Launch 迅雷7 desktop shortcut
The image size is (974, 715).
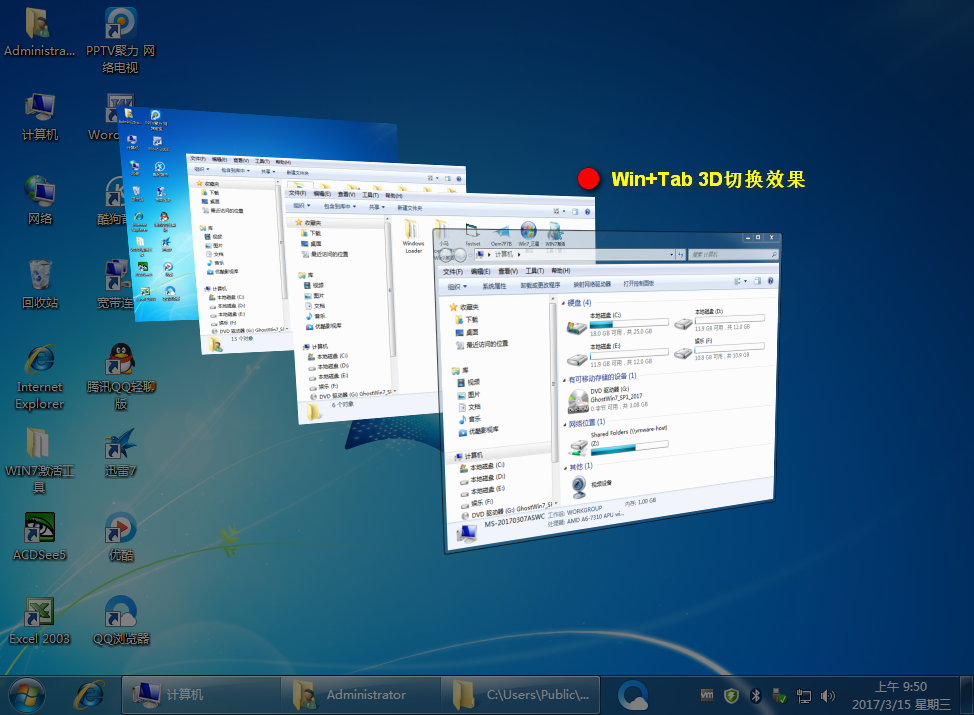[121, 452]
